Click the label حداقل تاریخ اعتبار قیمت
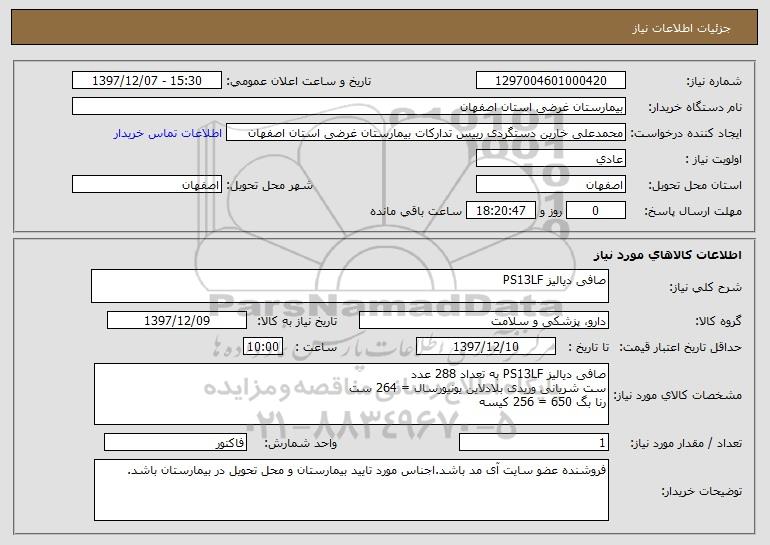The width and height of the screenshot is (770, 545). click(x=681, y=348)
